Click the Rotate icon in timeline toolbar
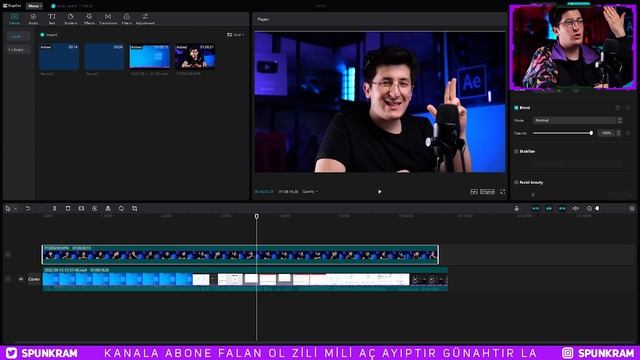This screenshot has width=640, height=360. (x=121, y=209)
